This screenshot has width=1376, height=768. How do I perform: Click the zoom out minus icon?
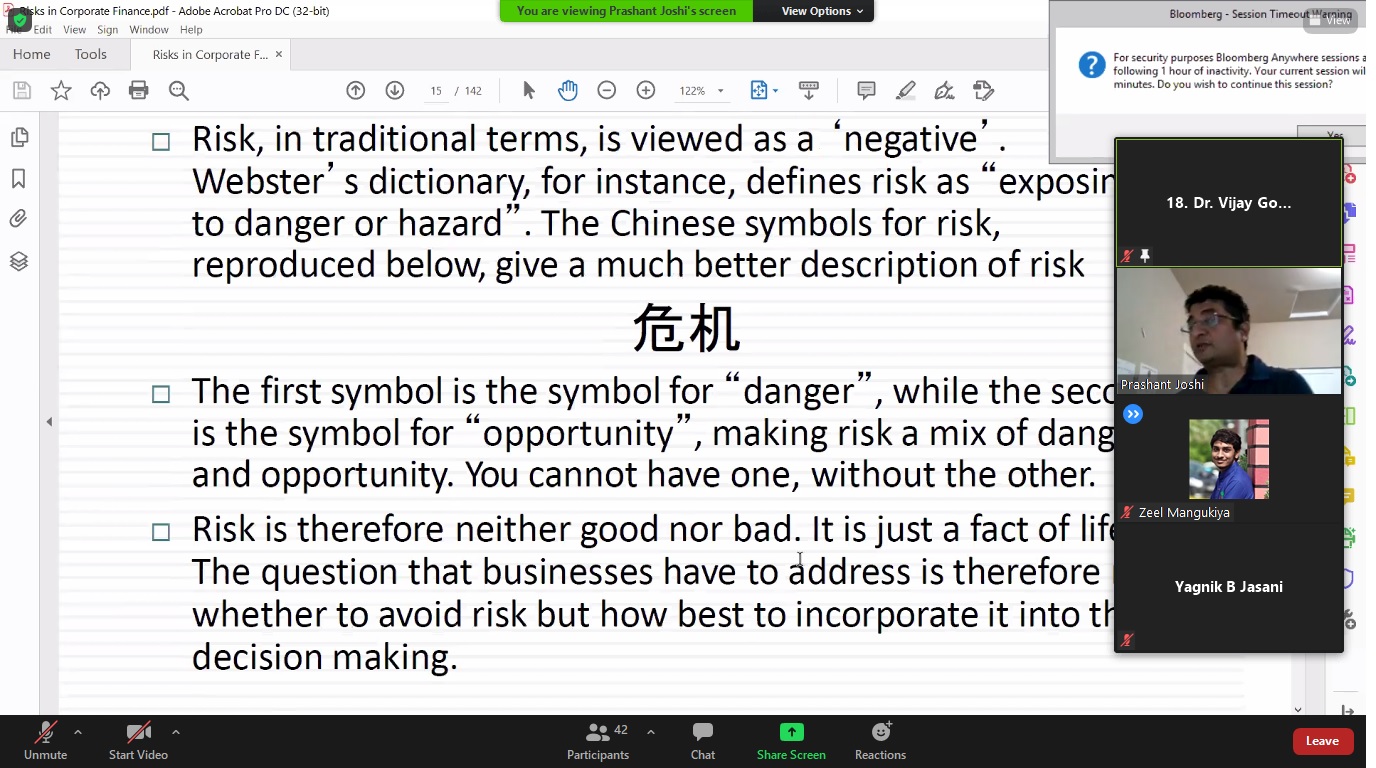coord(607,91)
